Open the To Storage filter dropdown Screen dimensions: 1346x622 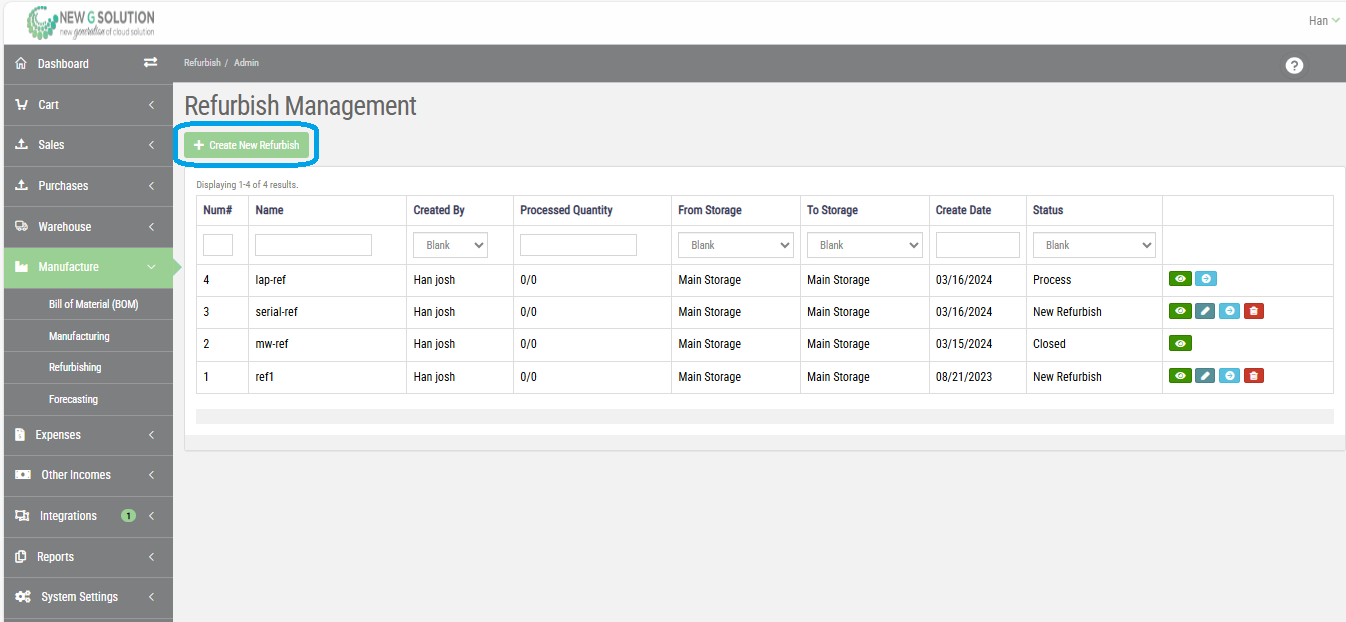point(864,245)
